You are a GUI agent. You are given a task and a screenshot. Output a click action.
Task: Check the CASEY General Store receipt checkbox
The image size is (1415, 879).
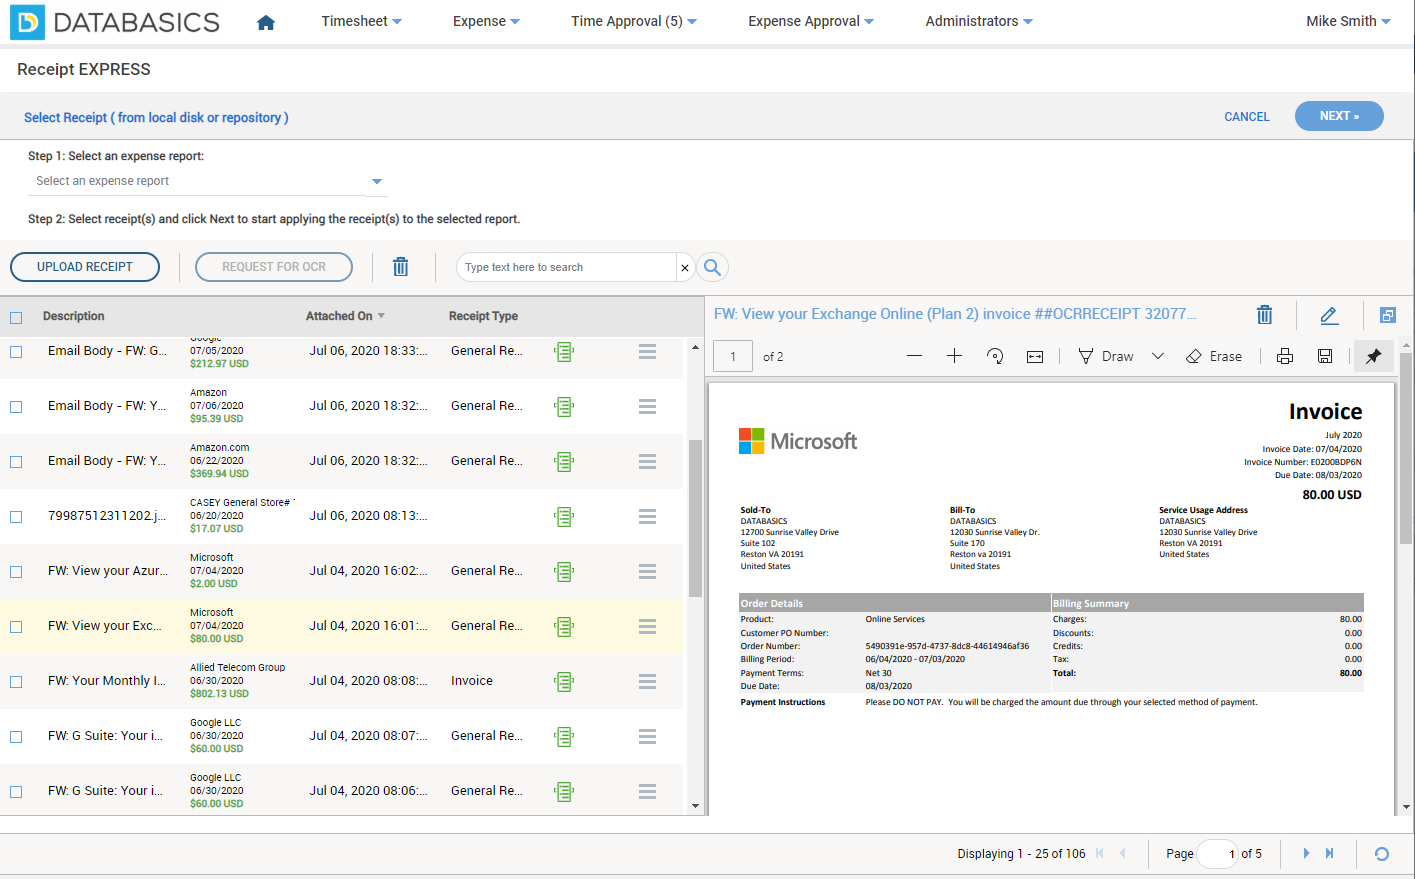pyautogui.click(x=16, y=517)
